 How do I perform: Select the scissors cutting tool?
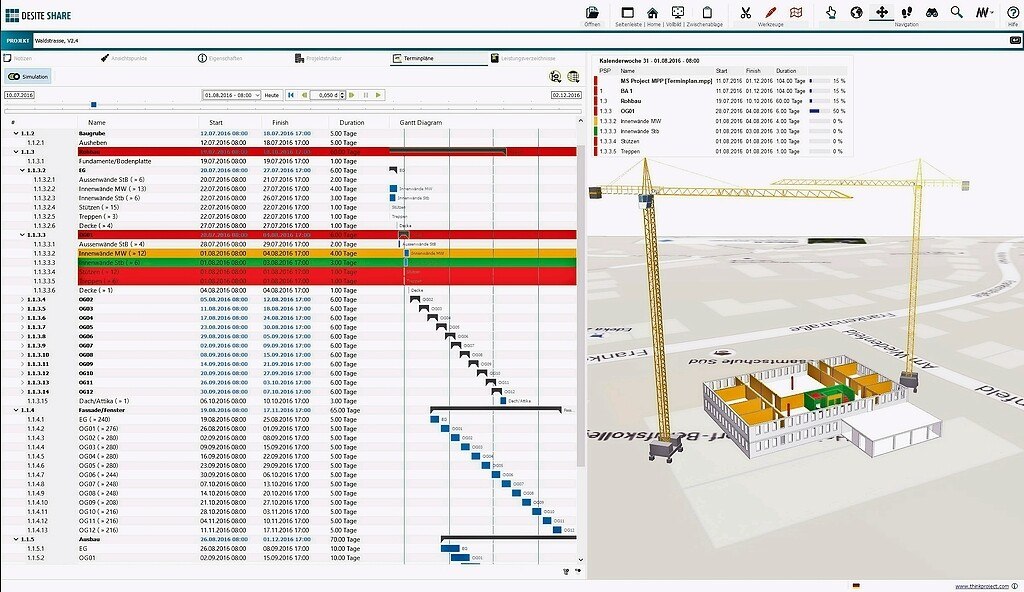point(745,12)
